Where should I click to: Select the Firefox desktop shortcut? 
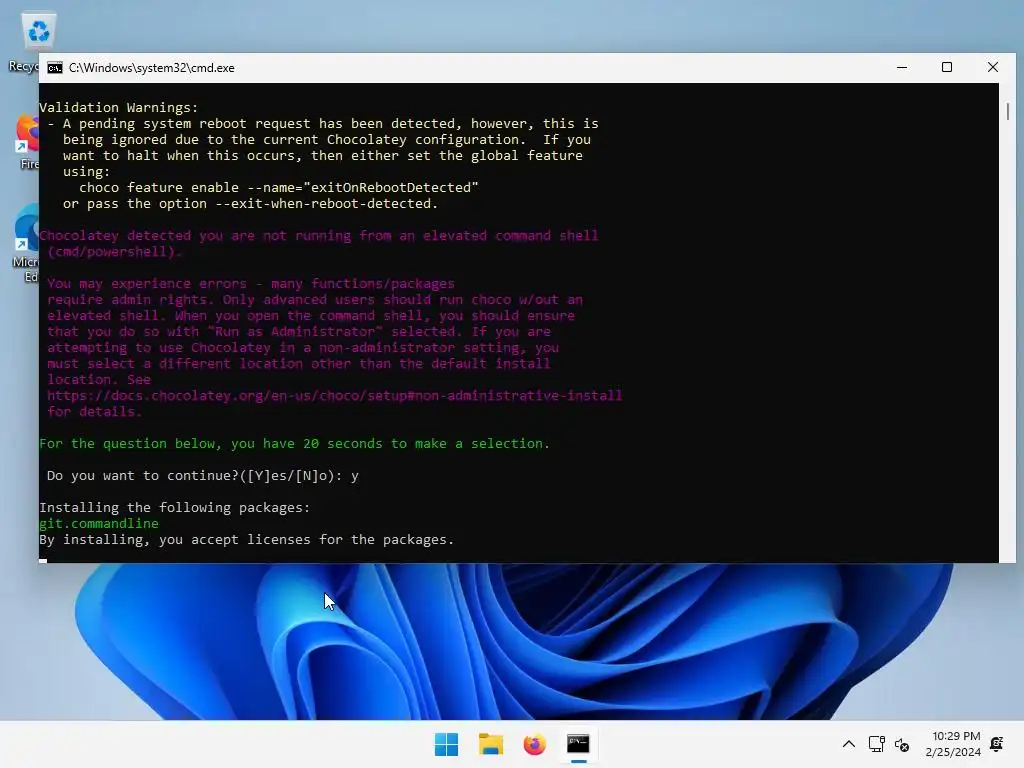point(28,142)
